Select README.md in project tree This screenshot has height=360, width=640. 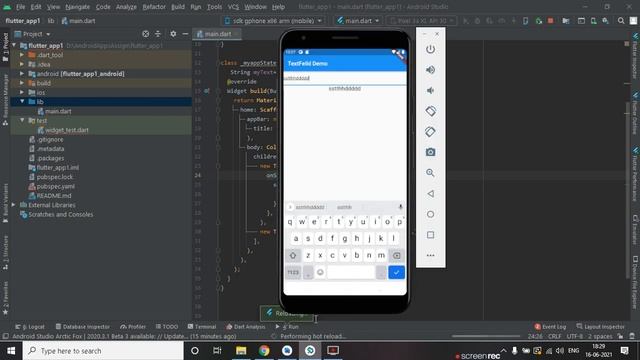[x=54, y=196]
